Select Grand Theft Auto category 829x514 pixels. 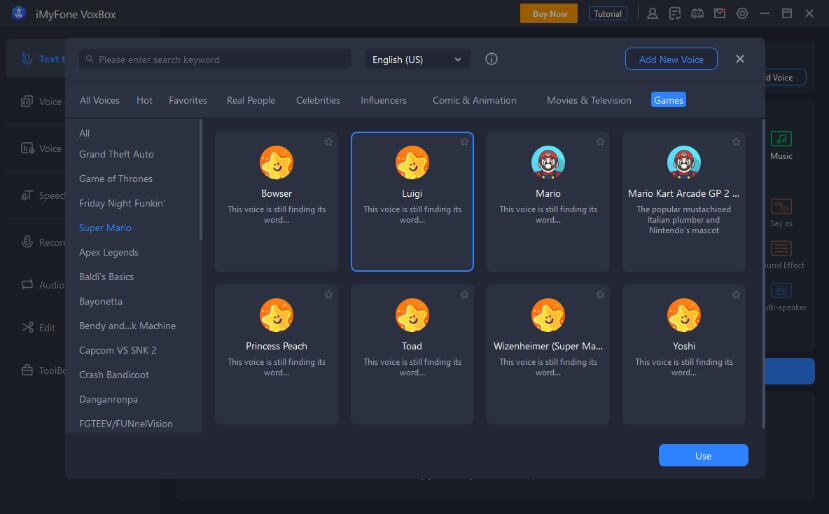pos(116,154)
